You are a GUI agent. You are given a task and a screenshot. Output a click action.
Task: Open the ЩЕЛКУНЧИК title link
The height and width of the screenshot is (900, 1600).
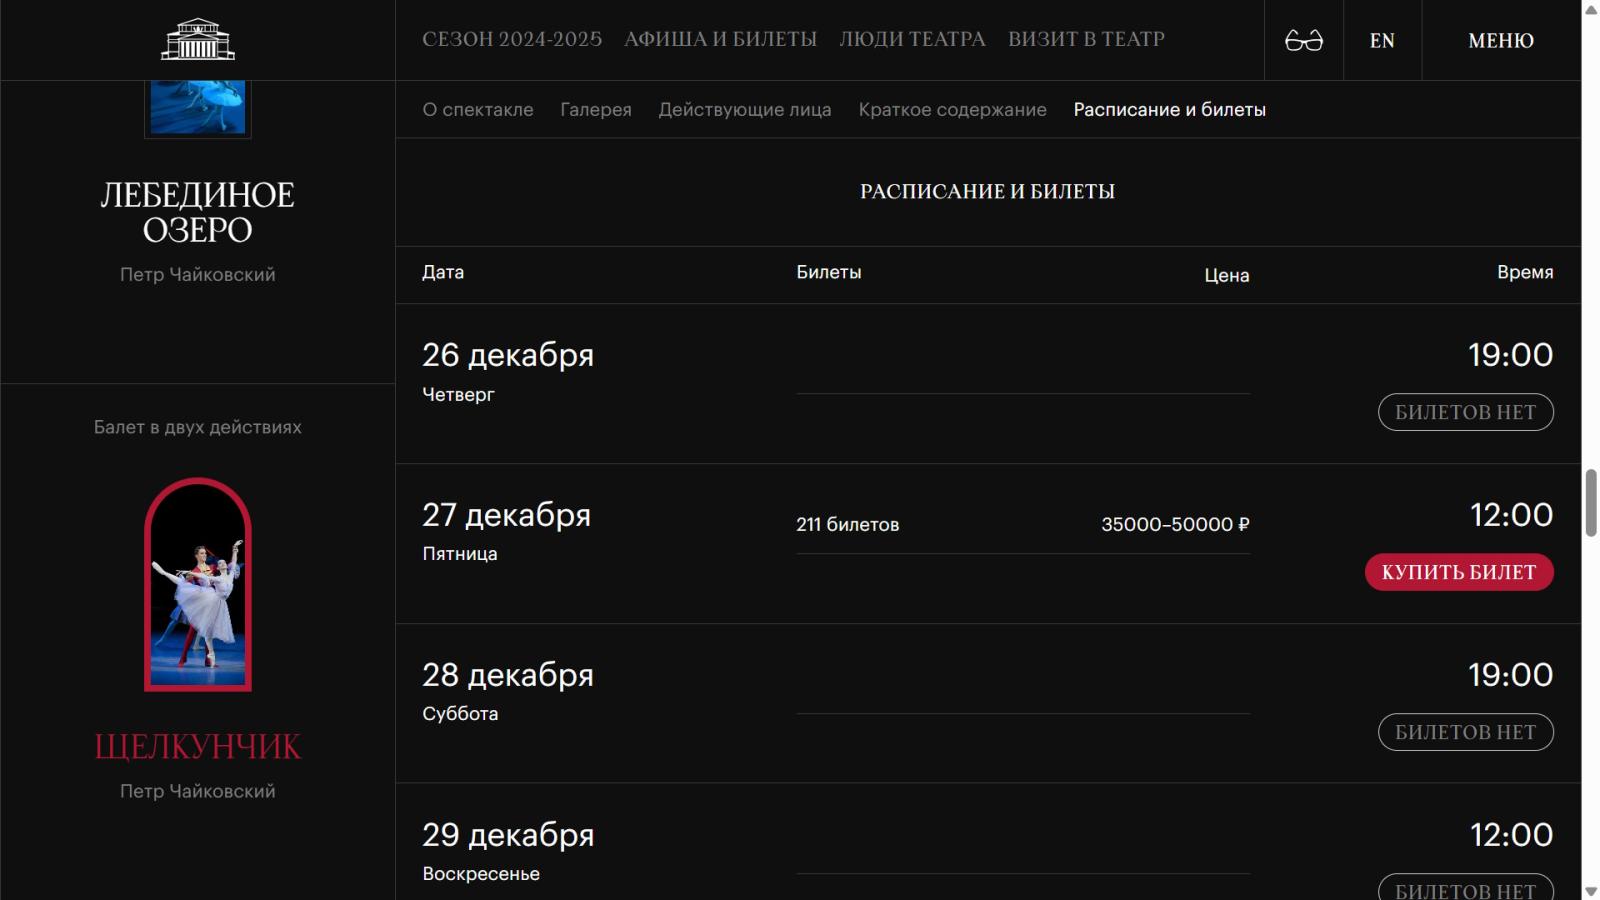[x=198, y=746]
